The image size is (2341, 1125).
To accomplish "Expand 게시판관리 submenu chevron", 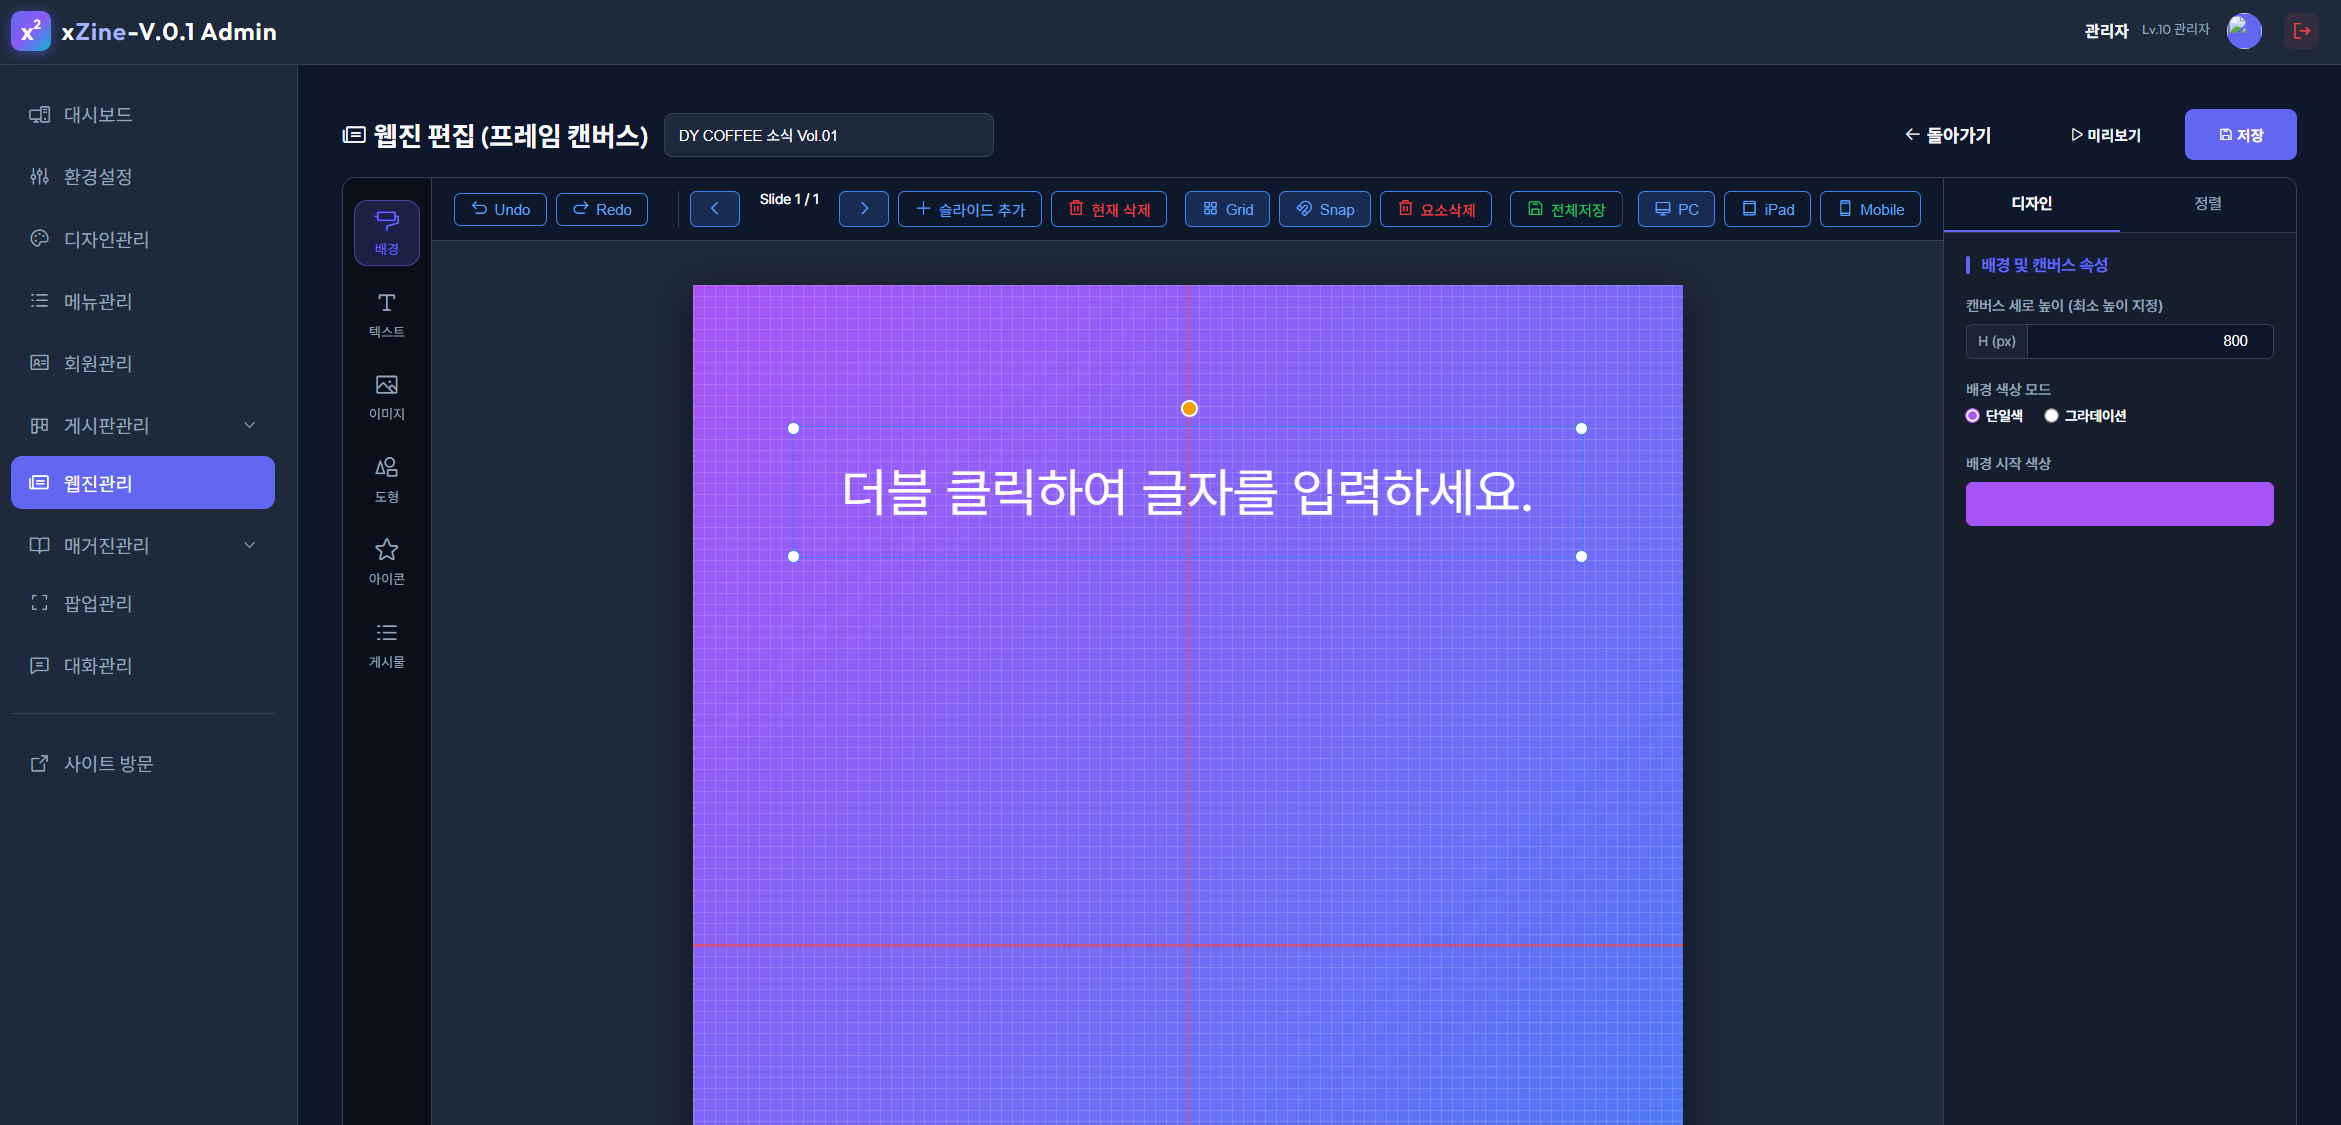I will [250, 425].
